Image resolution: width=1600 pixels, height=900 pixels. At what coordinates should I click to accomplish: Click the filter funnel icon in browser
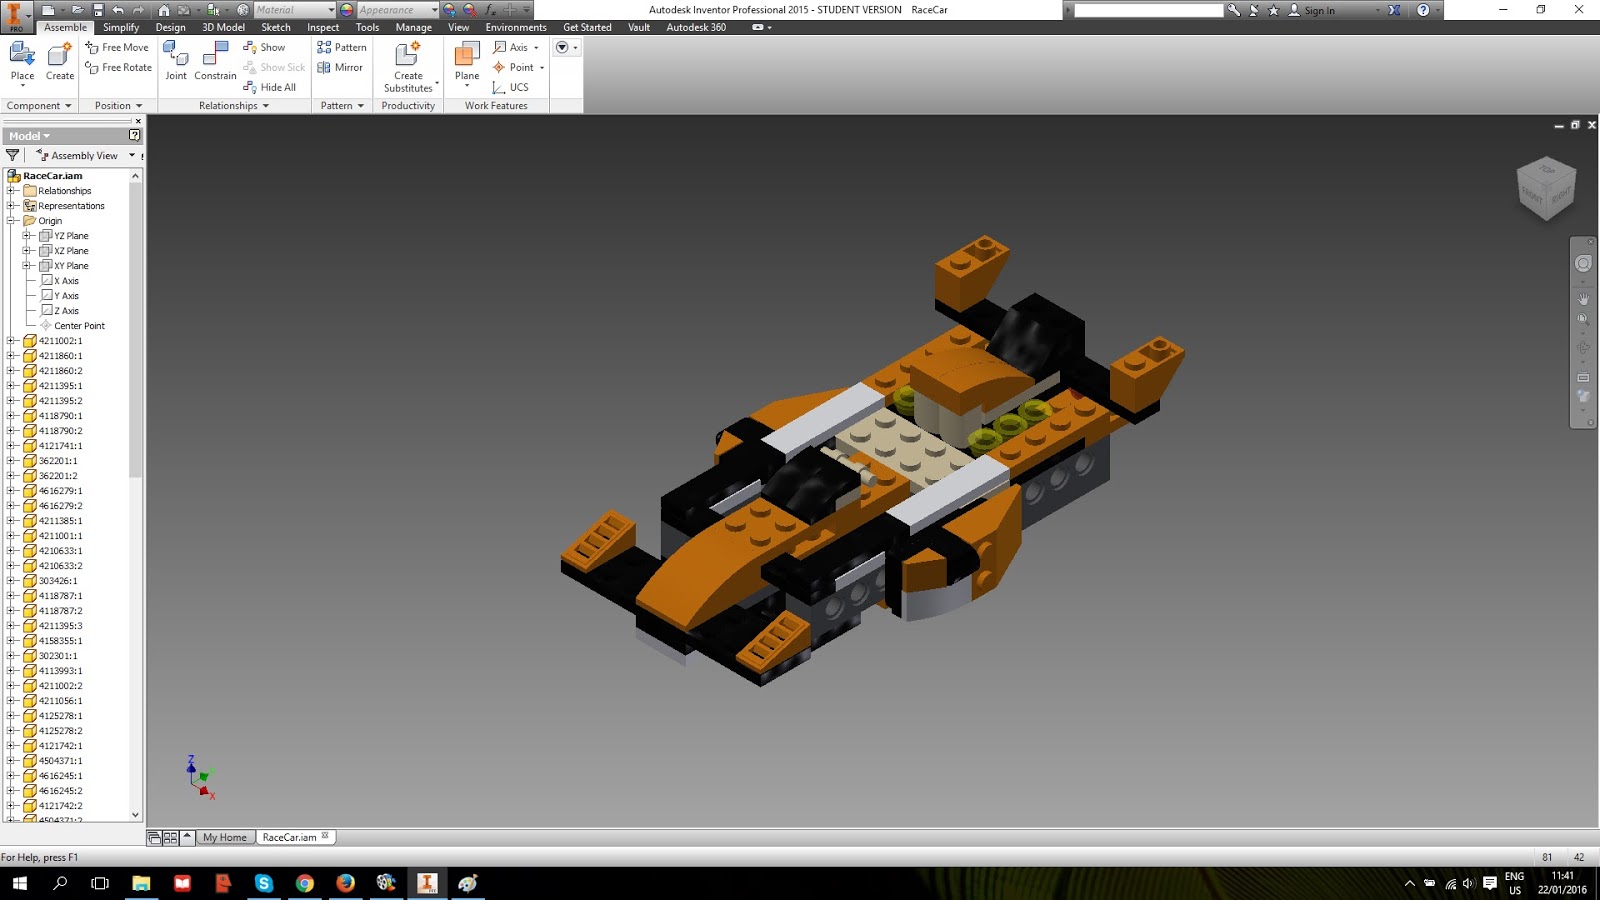click(12, 155)
